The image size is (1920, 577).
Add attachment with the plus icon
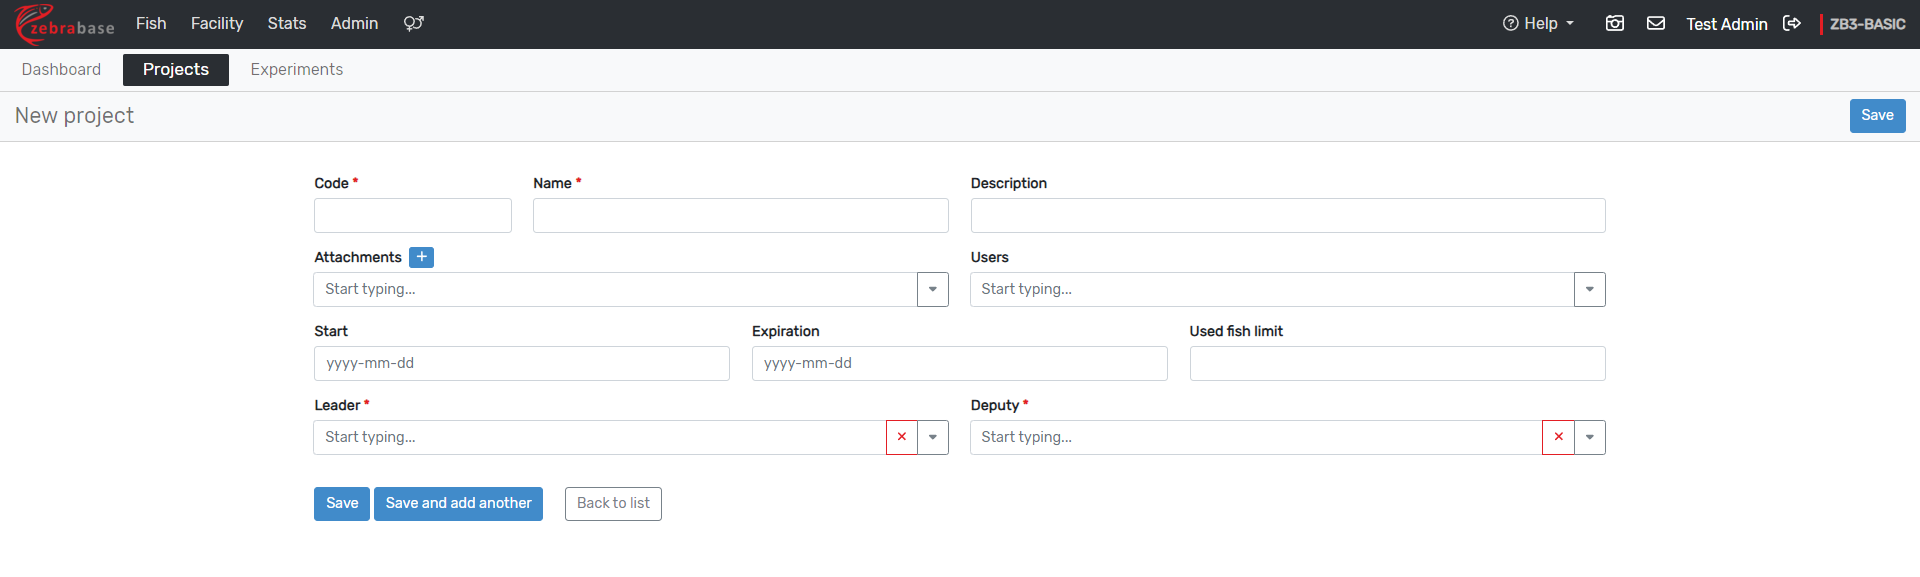[x=421, y=257]
